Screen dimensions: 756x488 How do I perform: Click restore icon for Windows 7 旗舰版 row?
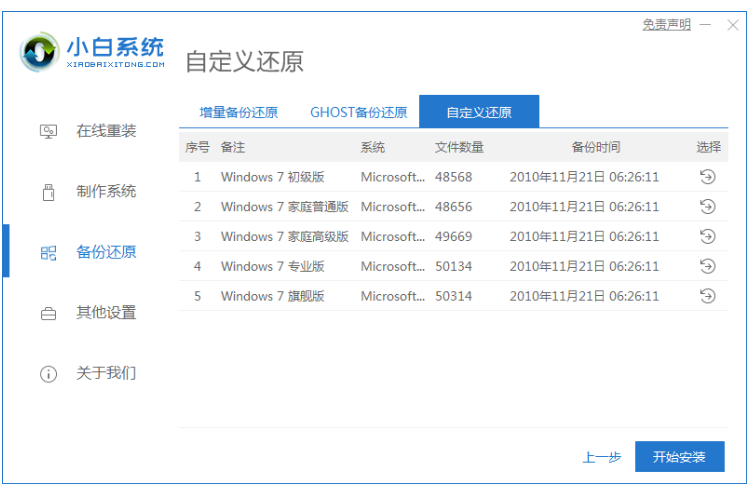(x=707, y=296)
